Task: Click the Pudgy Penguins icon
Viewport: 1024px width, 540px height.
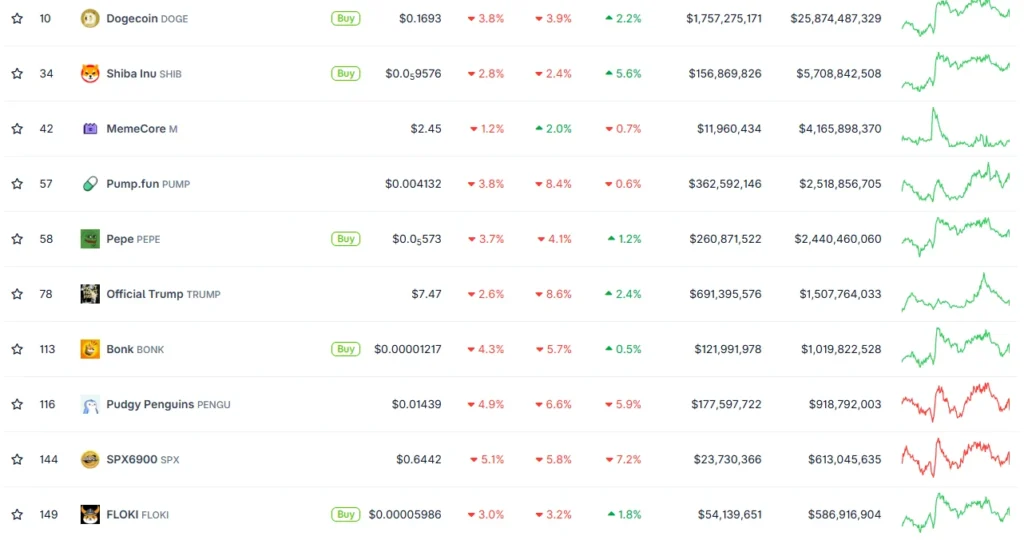Action: [90, 404]
